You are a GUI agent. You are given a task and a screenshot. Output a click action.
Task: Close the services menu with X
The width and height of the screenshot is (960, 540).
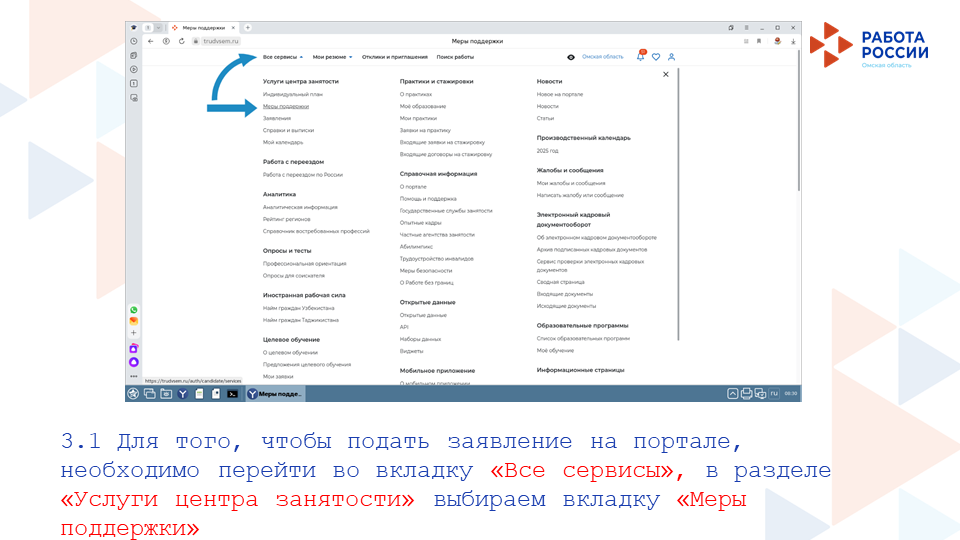(x=665, y=74)
